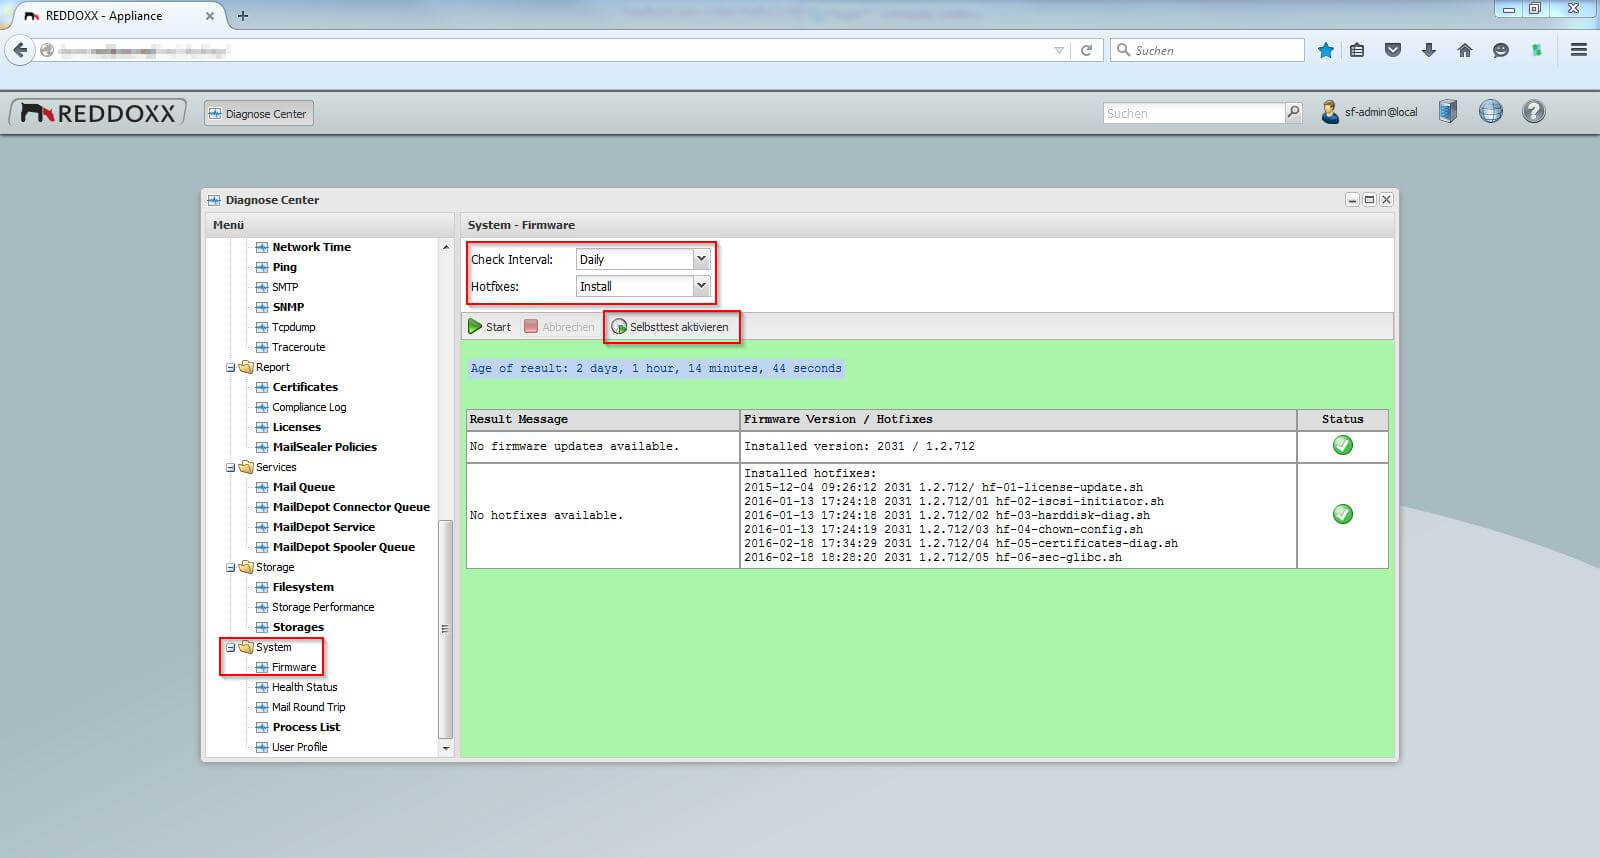Click green status check for hotfixes
This screenshot has height=858, width=1600.
(x=1343, y=514)
